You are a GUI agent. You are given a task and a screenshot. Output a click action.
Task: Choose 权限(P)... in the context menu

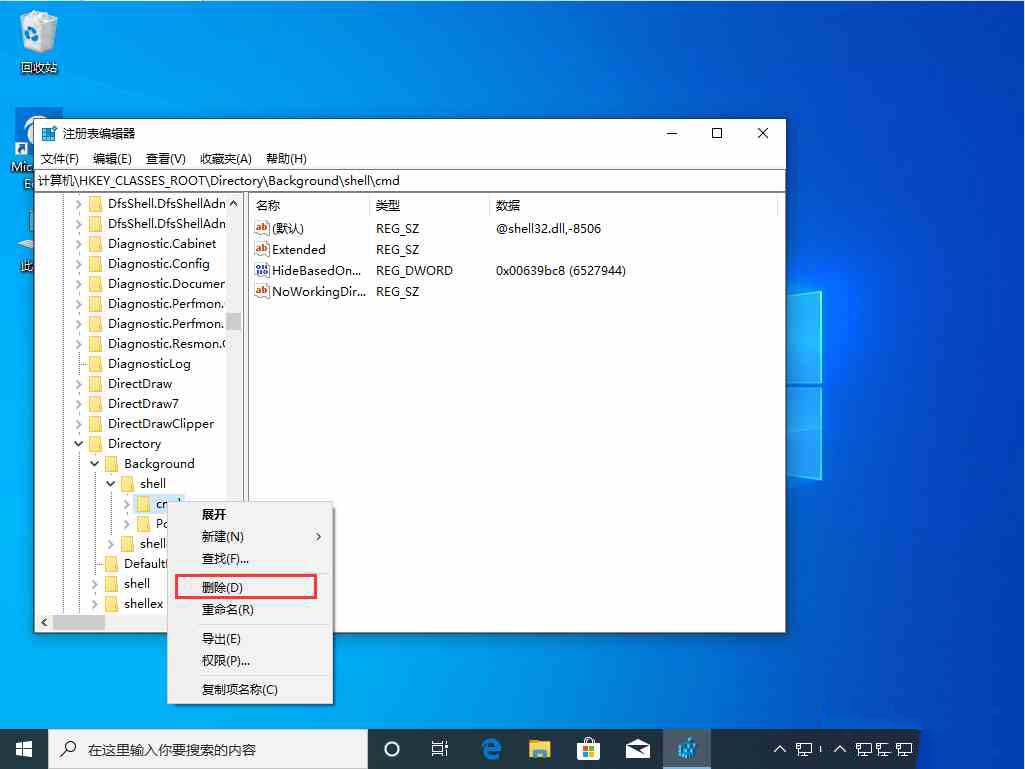point(250,661)
